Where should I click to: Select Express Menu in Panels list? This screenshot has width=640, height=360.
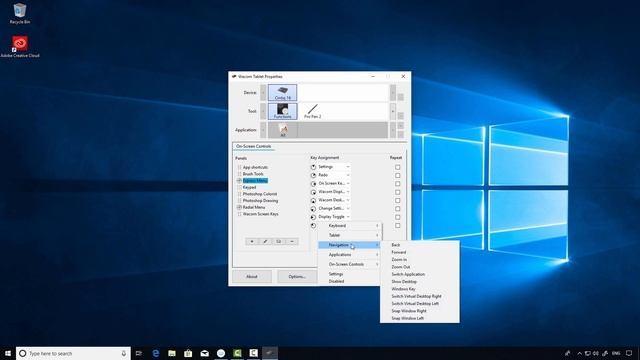[255, 181]
